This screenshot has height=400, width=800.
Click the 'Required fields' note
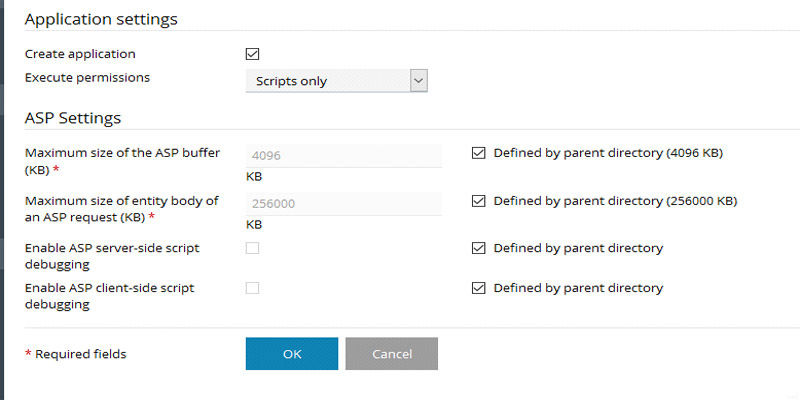[80, 354]
